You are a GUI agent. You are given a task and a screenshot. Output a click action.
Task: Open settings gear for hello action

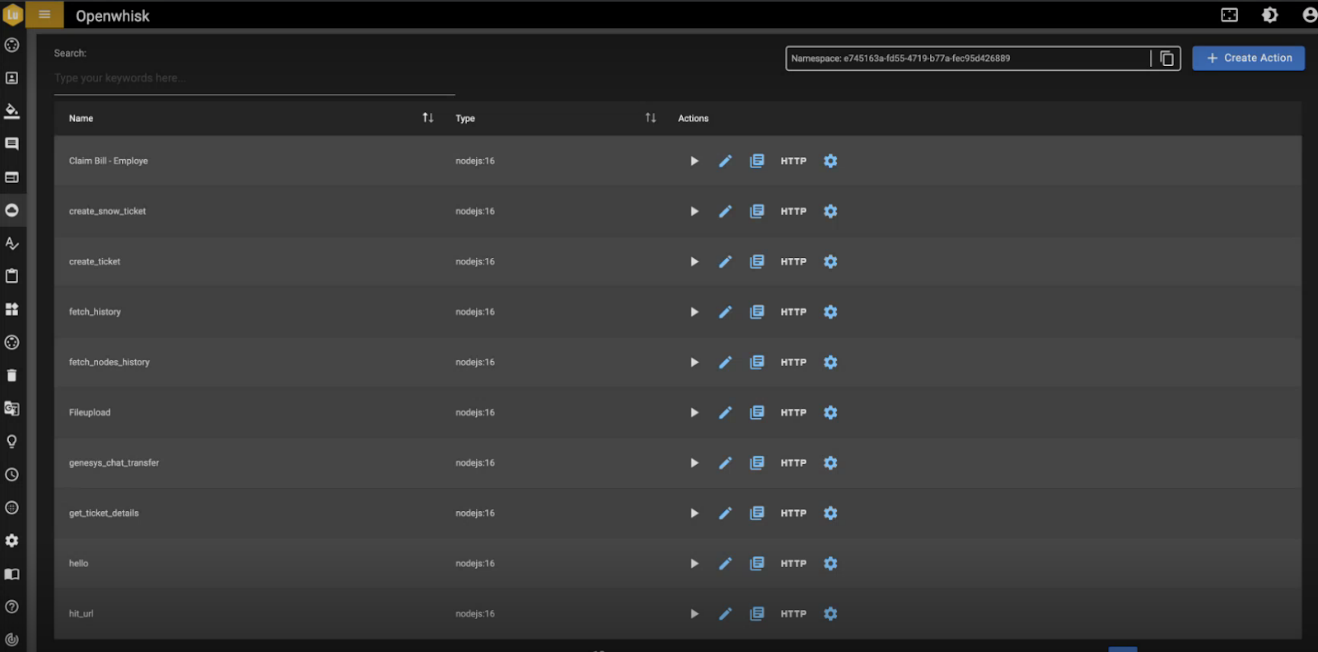(x=830, y=563)
